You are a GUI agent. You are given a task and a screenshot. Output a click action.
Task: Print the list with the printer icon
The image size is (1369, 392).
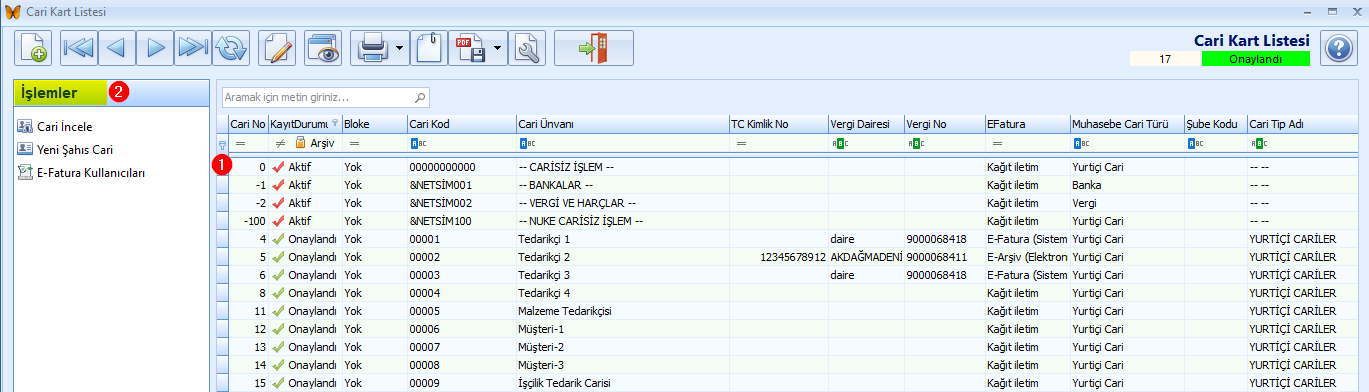coord(372,47)
